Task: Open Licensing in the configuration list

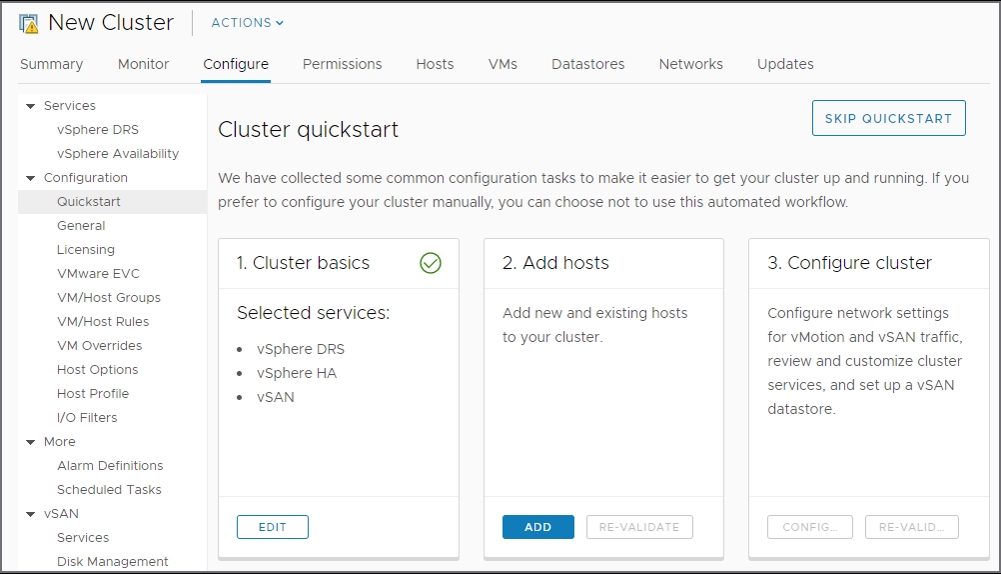Action: click(x=86, y=250)
